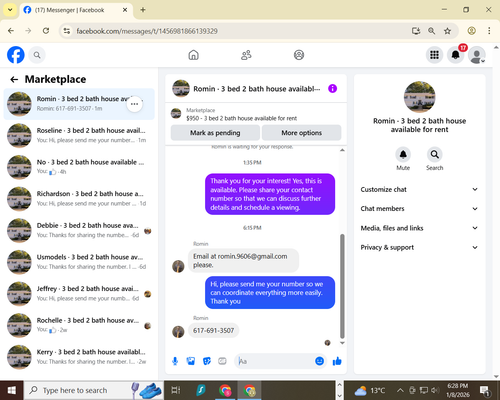Open notifications bell with 17 badge
The height and width of the screenshot is (400, 500).
coord(456,55)
